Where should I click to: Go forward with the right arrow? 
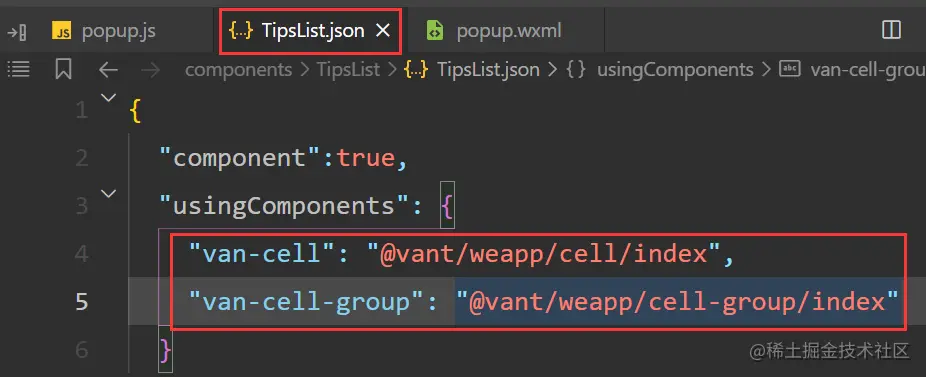(x=151, y=70)
